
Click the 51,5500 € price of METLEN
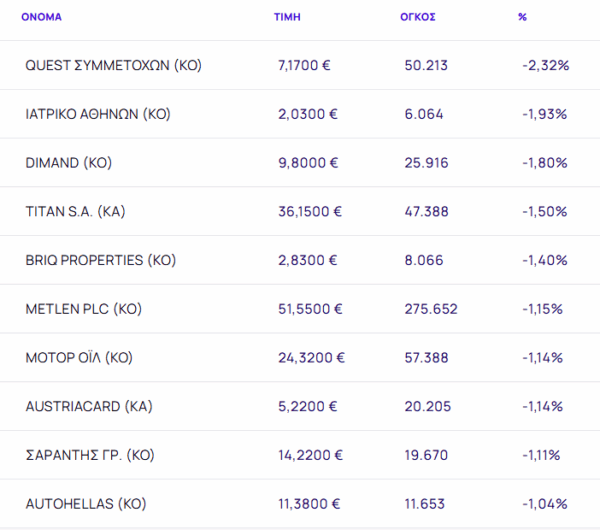(310, 309)
